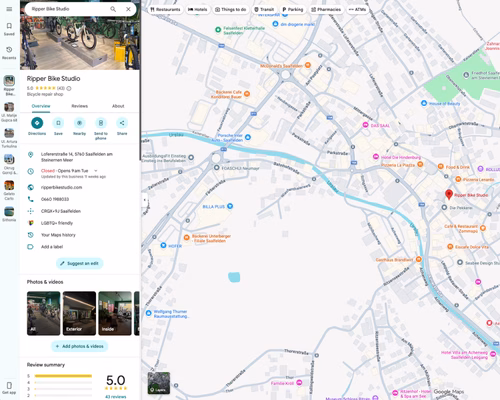Click the BILLA PLUS map marker
The width and height of the screenshot is (500, 400).
coord(230,206)
